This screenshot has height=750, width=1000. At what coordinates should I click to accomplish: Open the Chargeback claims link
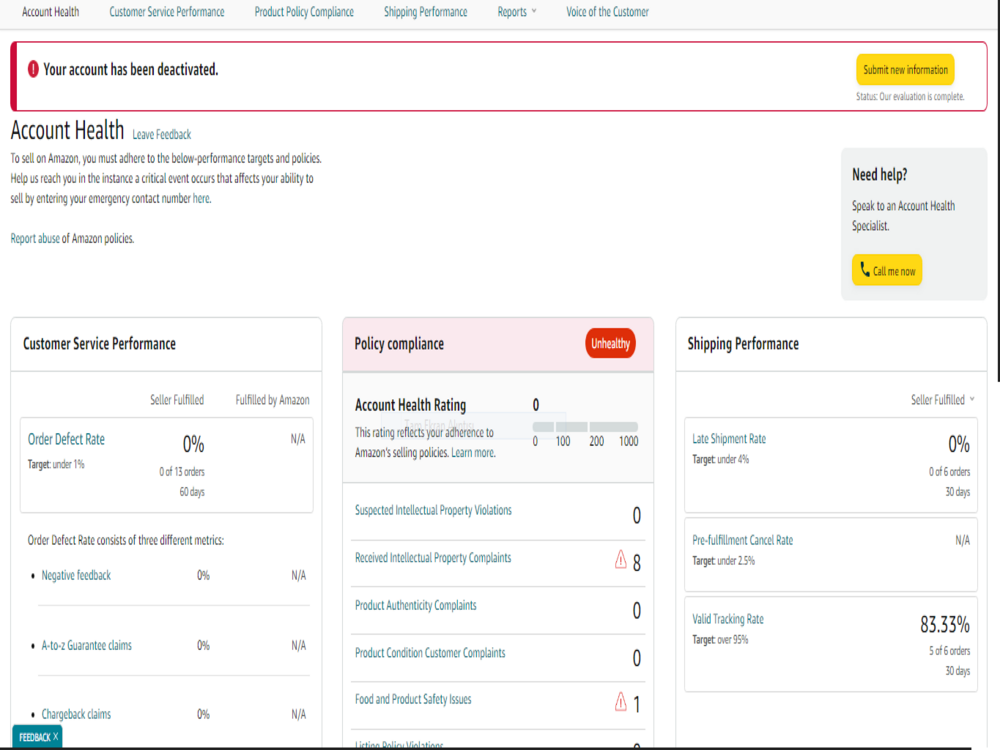pos(76,714)
